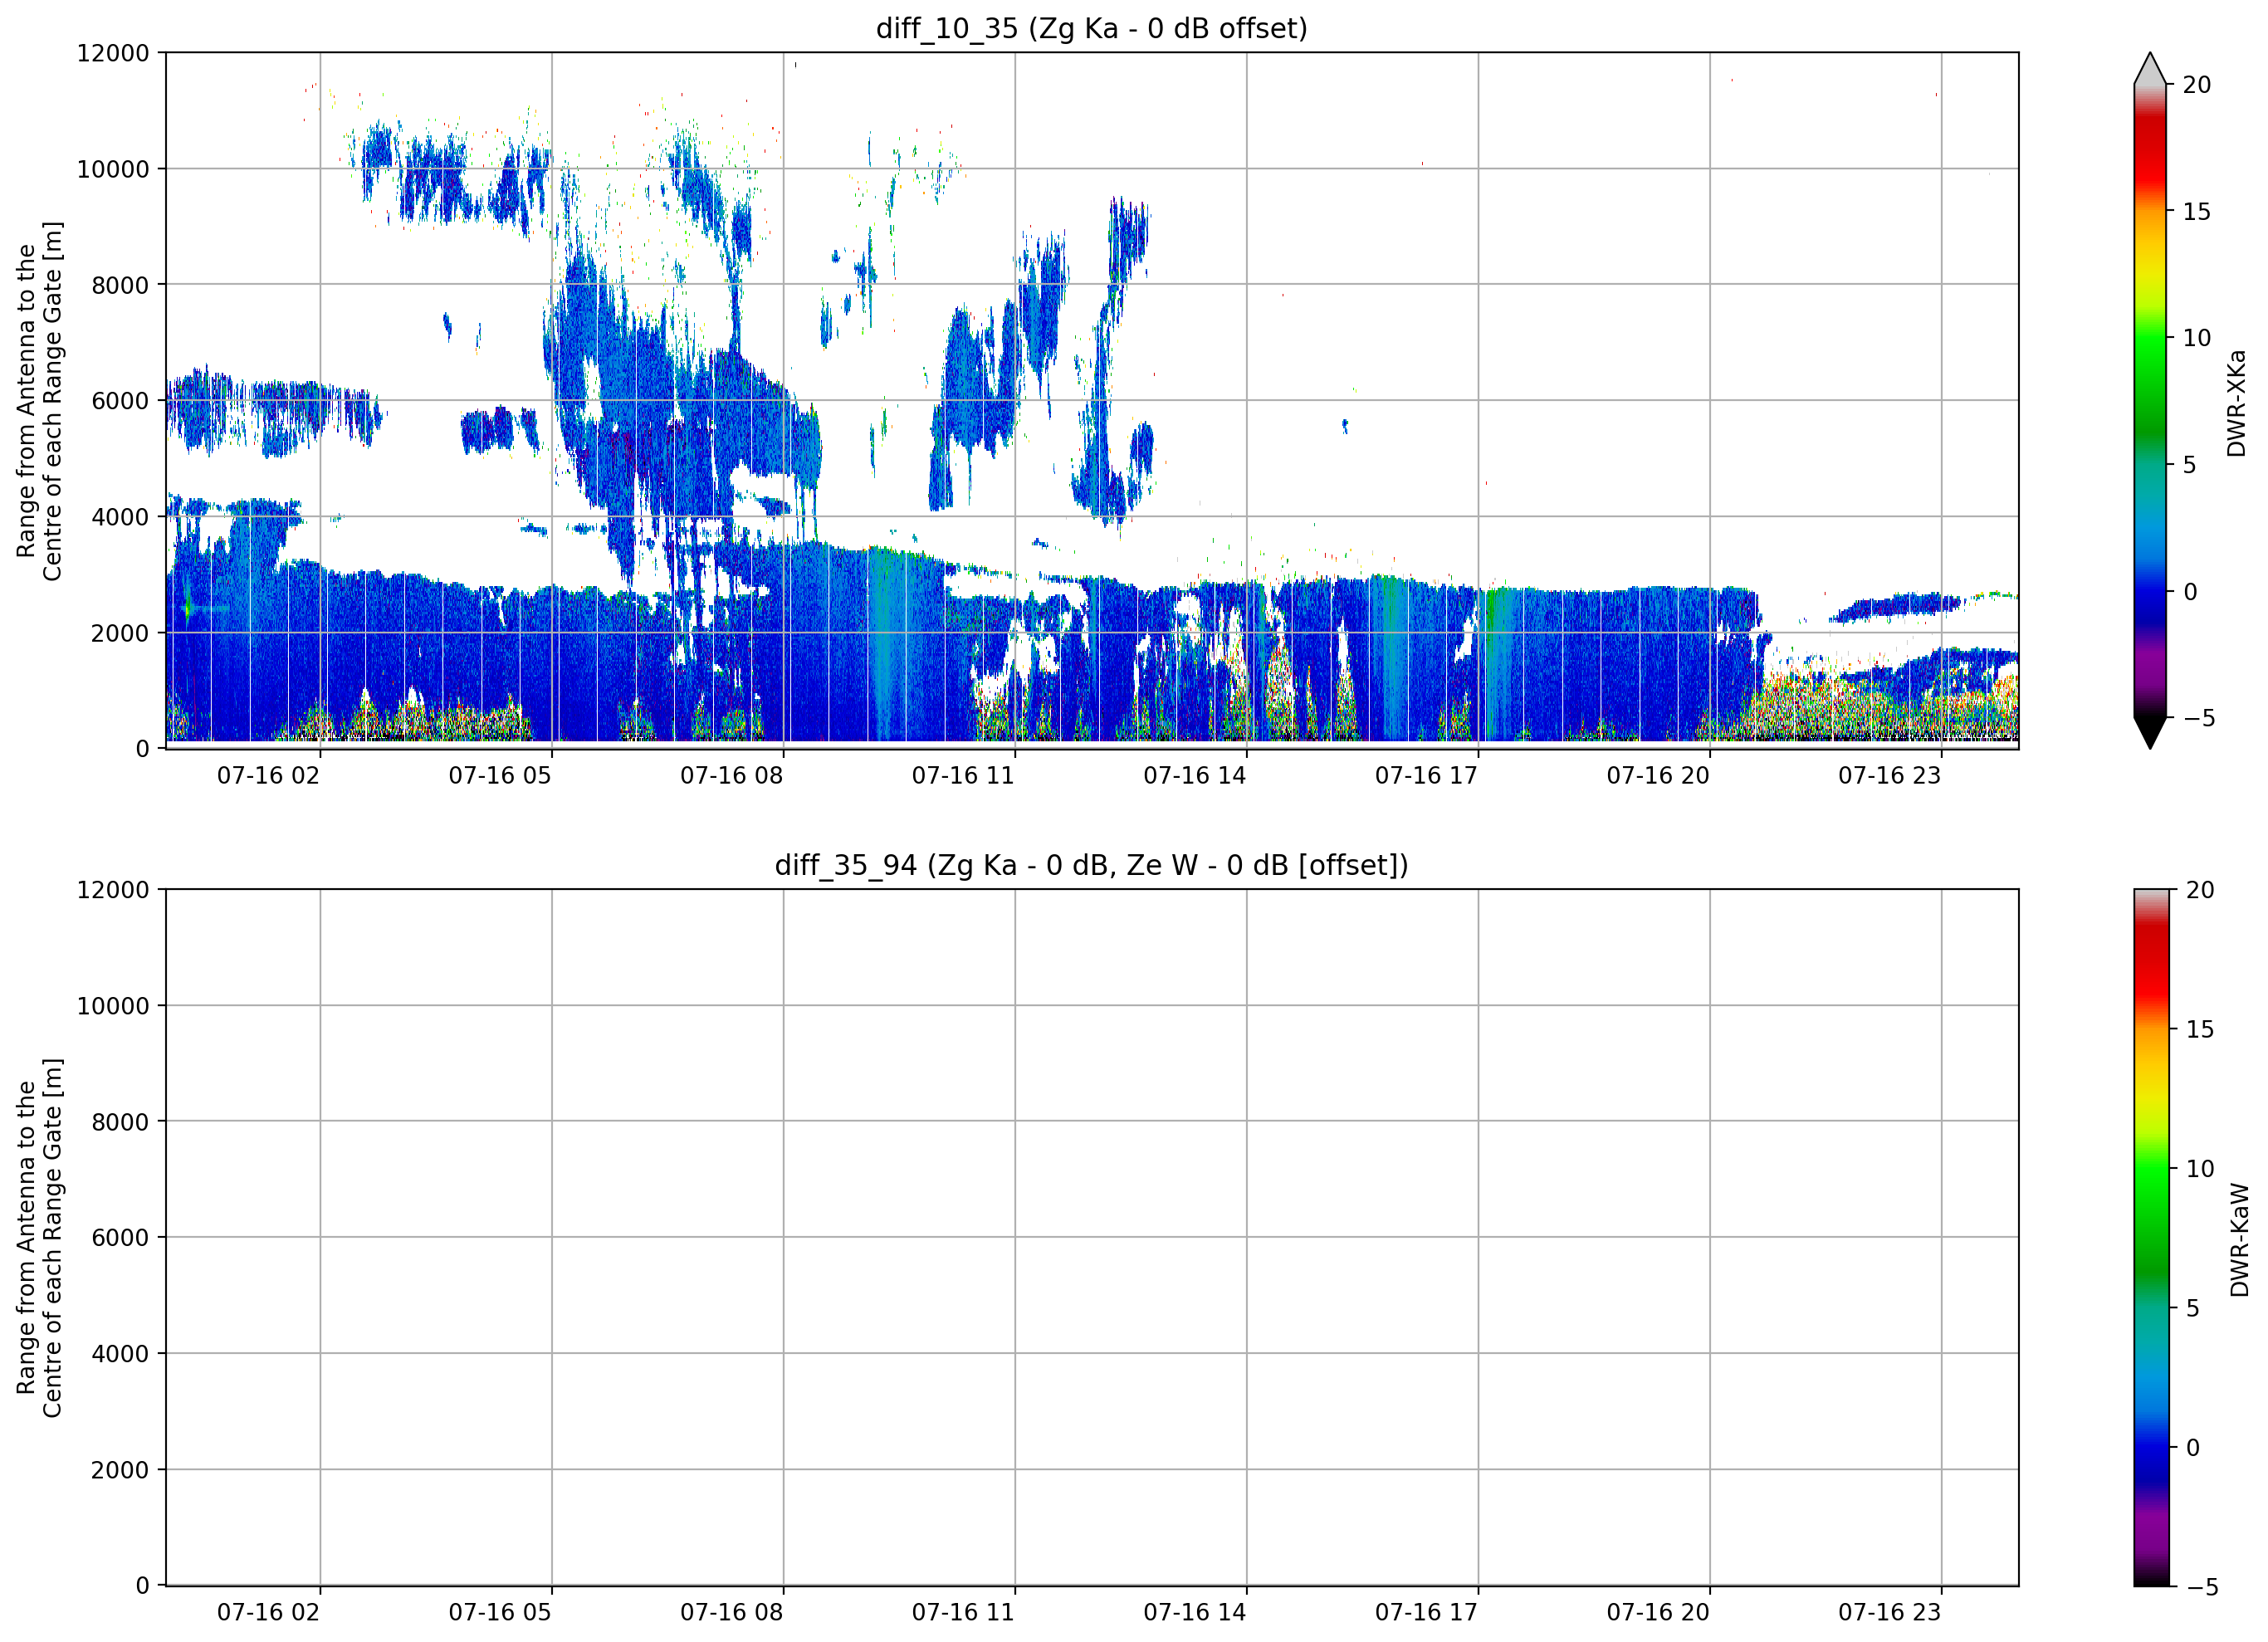Screen dimensions: 2268x1642
Task: Click the bottom plot y-axis Range title
Action: pos(39,1238)
